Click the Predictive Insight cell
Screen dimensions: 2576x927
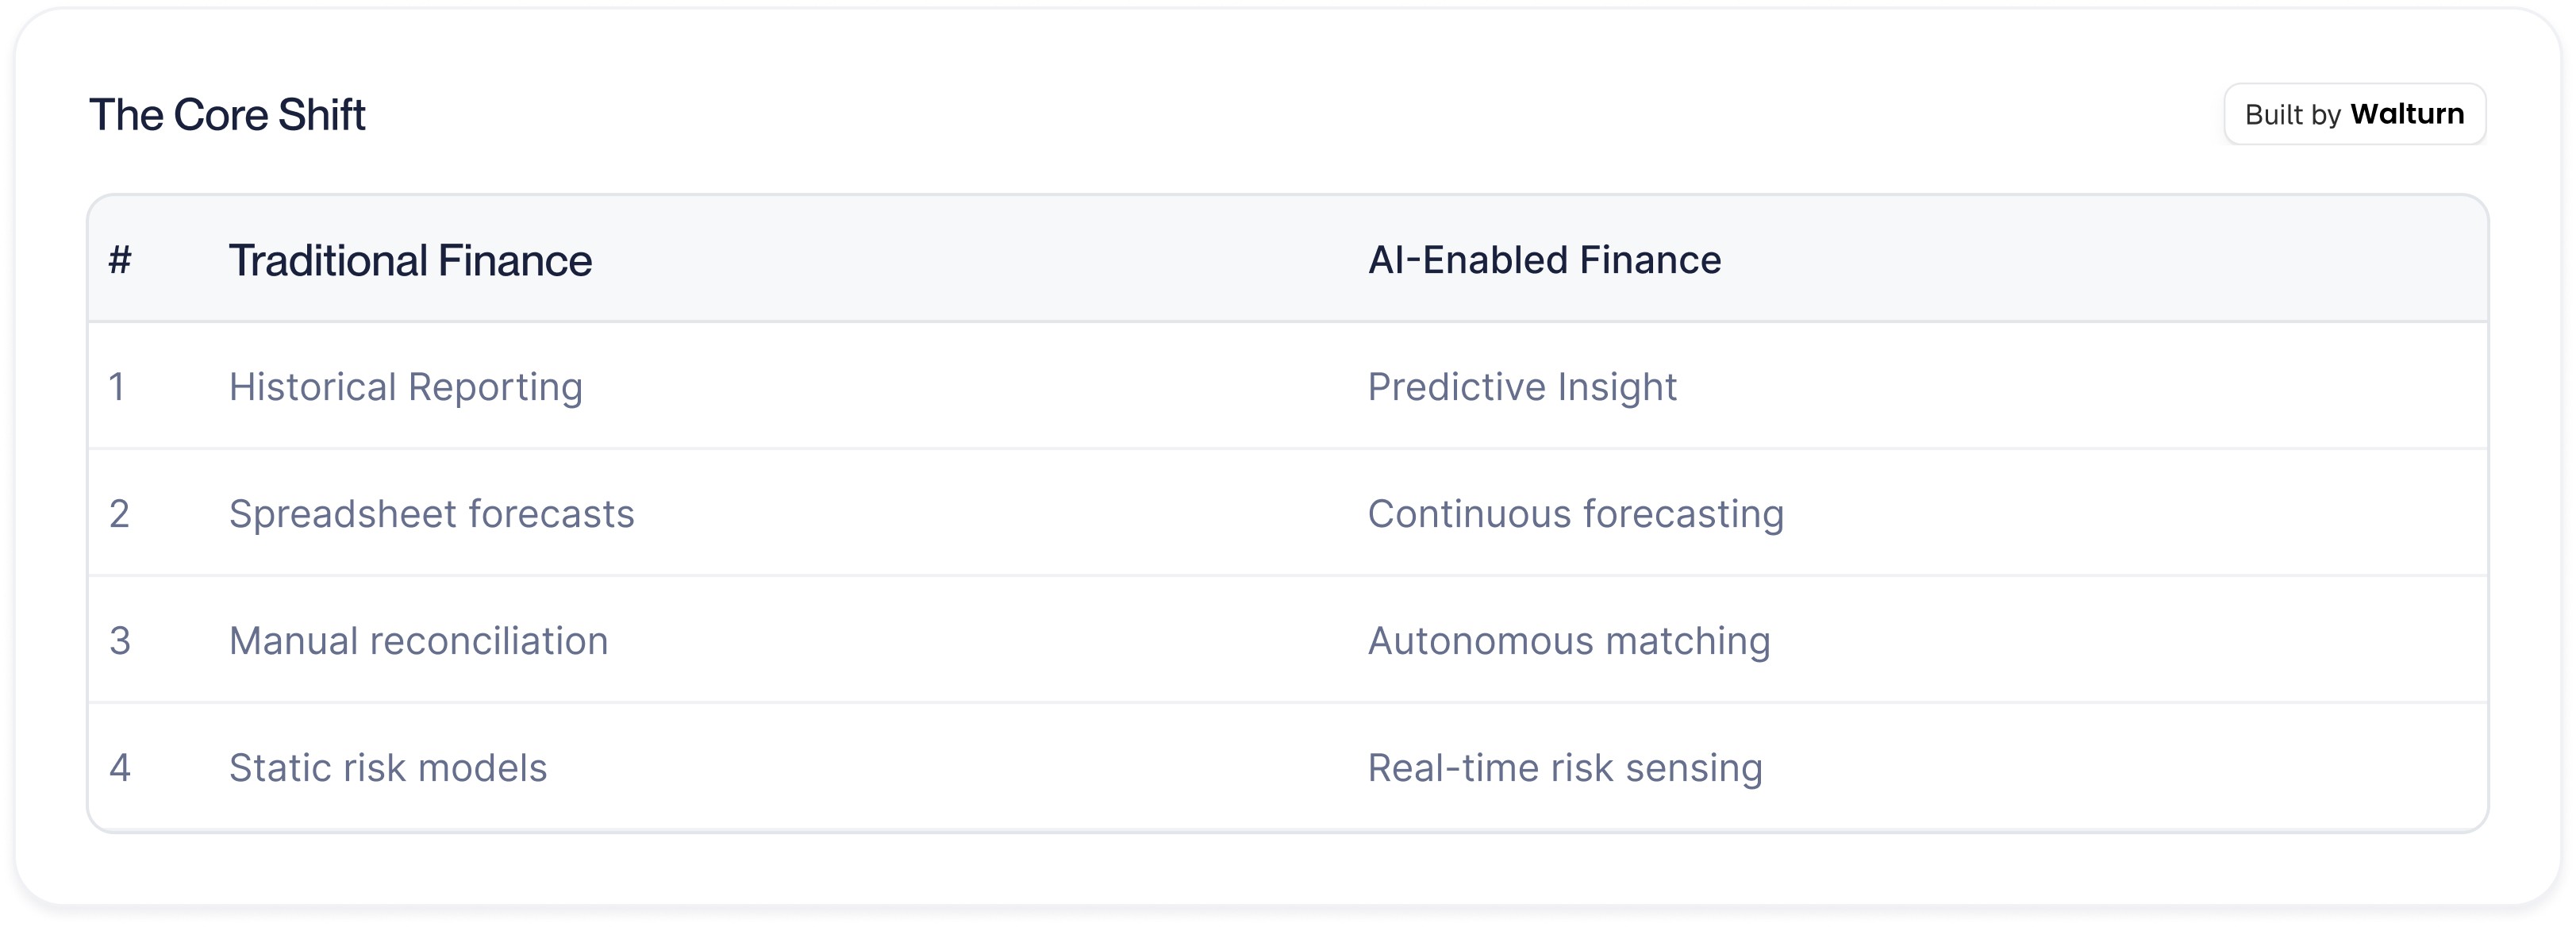tap(1521, 387)
